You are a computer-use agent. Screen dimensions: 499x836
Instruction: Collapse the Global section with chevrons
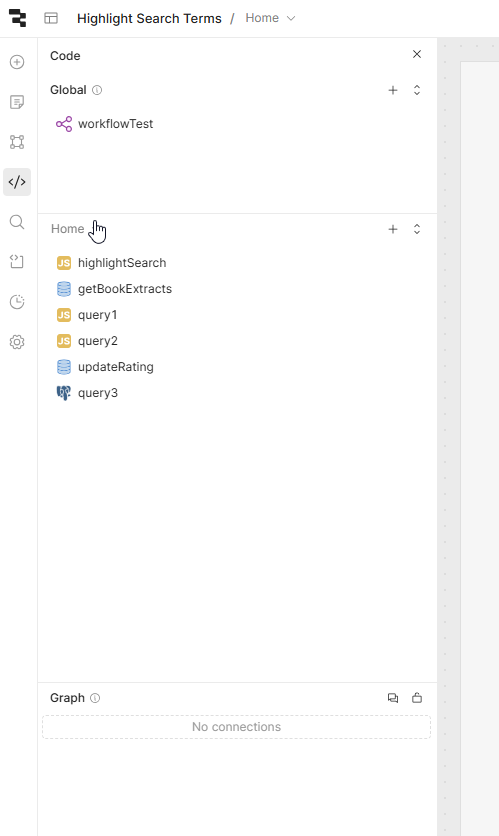417,90
